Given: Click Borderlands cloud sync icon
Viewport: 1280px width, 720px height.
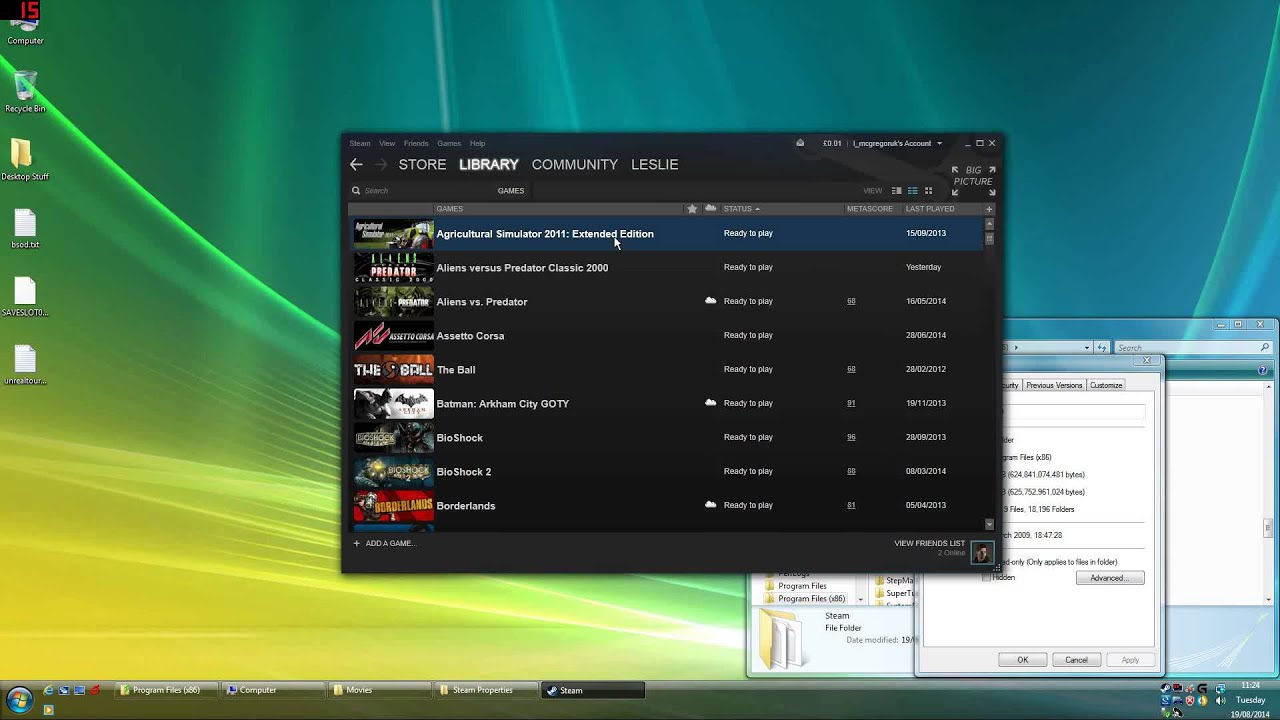Looking at the screenshot, I should point(710,505).
